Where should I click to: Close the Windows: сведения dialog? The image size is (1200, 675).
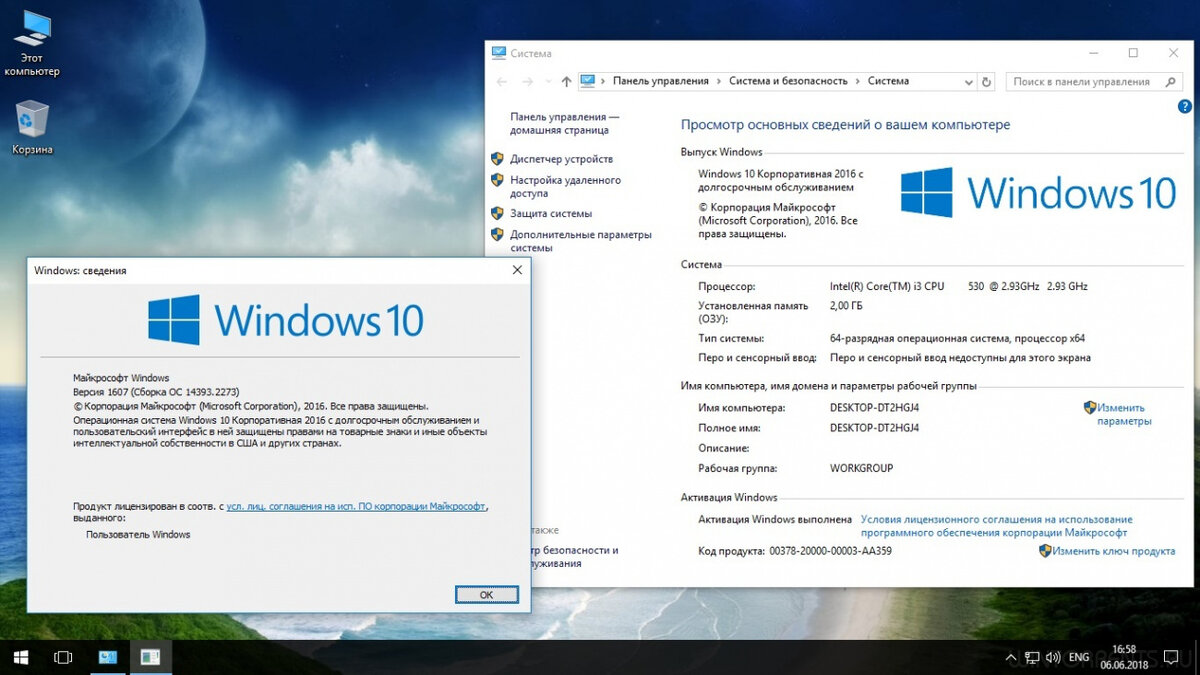517,270
